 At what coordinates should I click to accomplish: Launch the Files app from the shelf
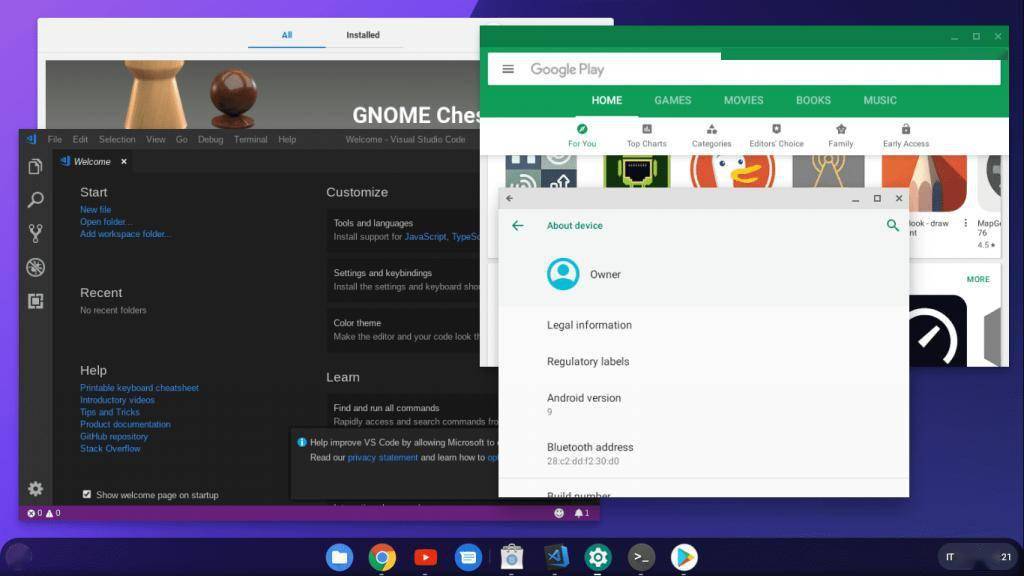pyautogui.click(x=339, y=557)
